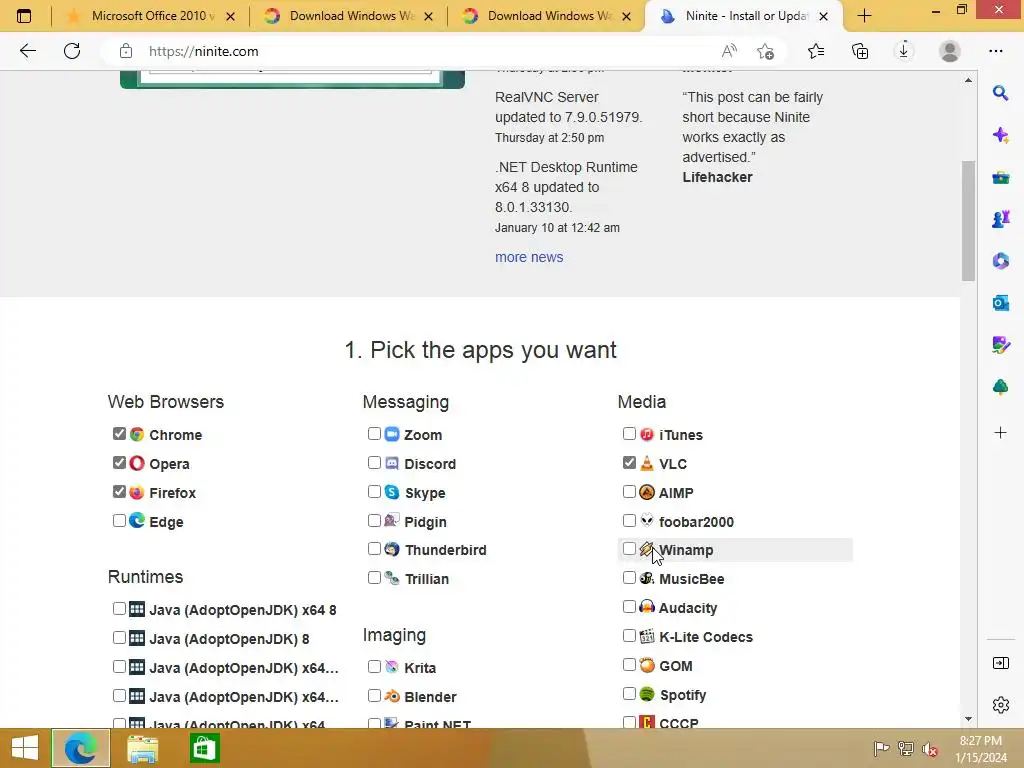Click the browser Back arrow
This screenshot has width=1024, height=768.
tap(27, 51)
